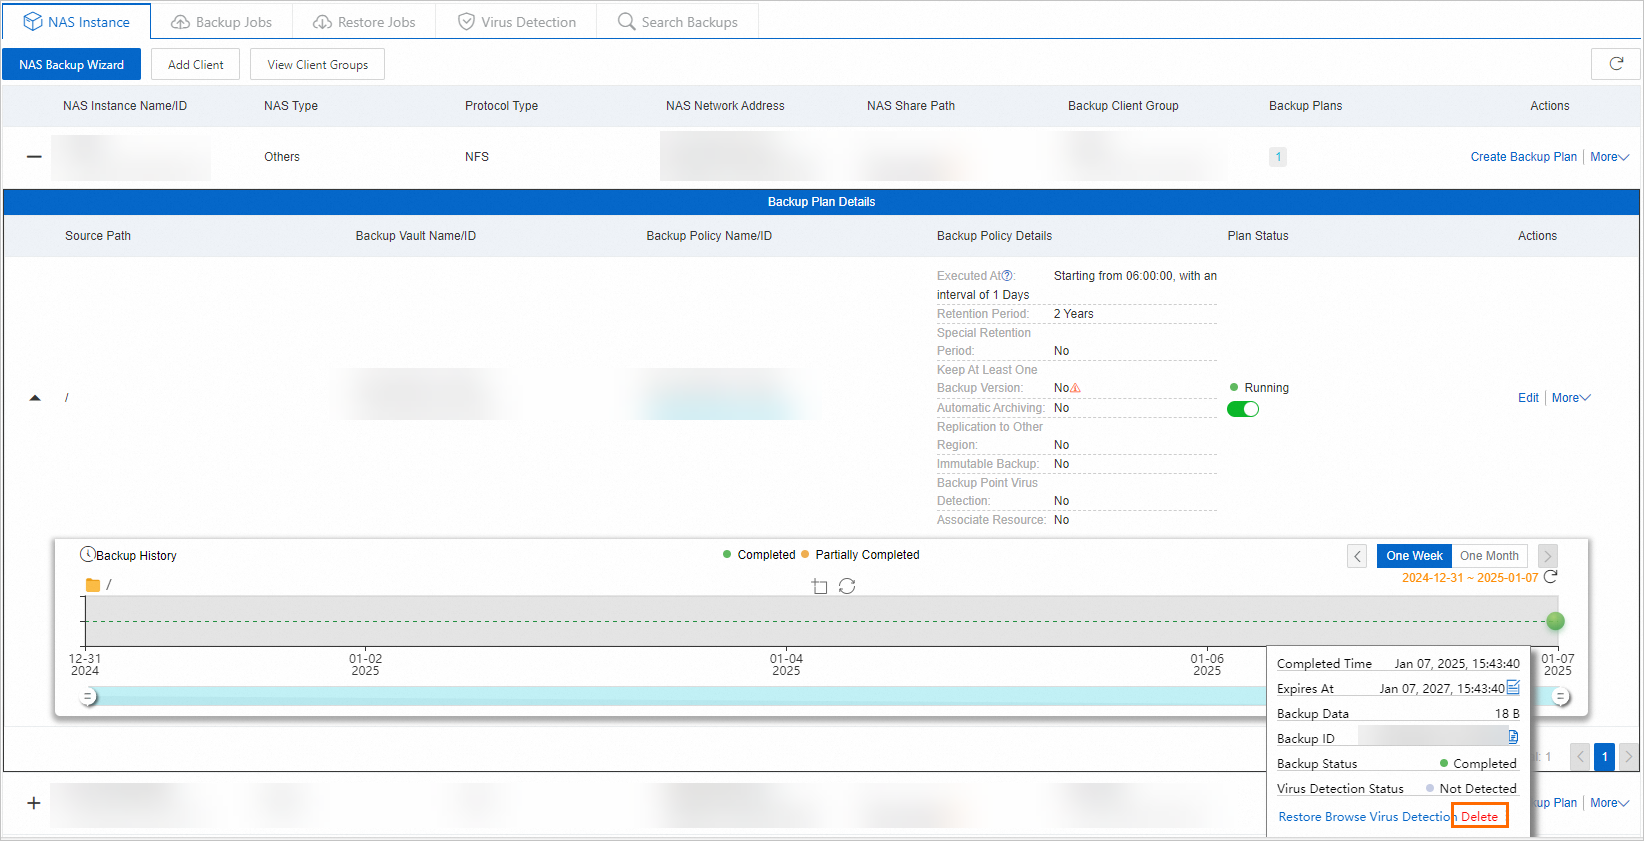1644x841 pixels.
Task: Launch the NAS Backup Wizard
Action: (x=72, y=65)
